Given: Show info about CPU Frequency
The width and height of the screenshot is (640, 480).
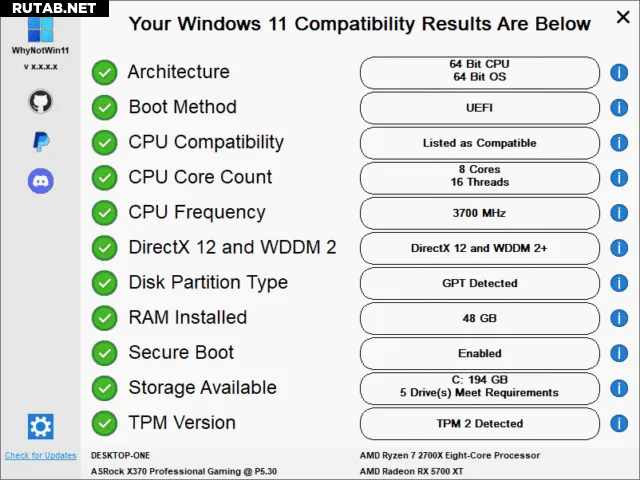Looking at the screenshot, I should pos(619,213).
